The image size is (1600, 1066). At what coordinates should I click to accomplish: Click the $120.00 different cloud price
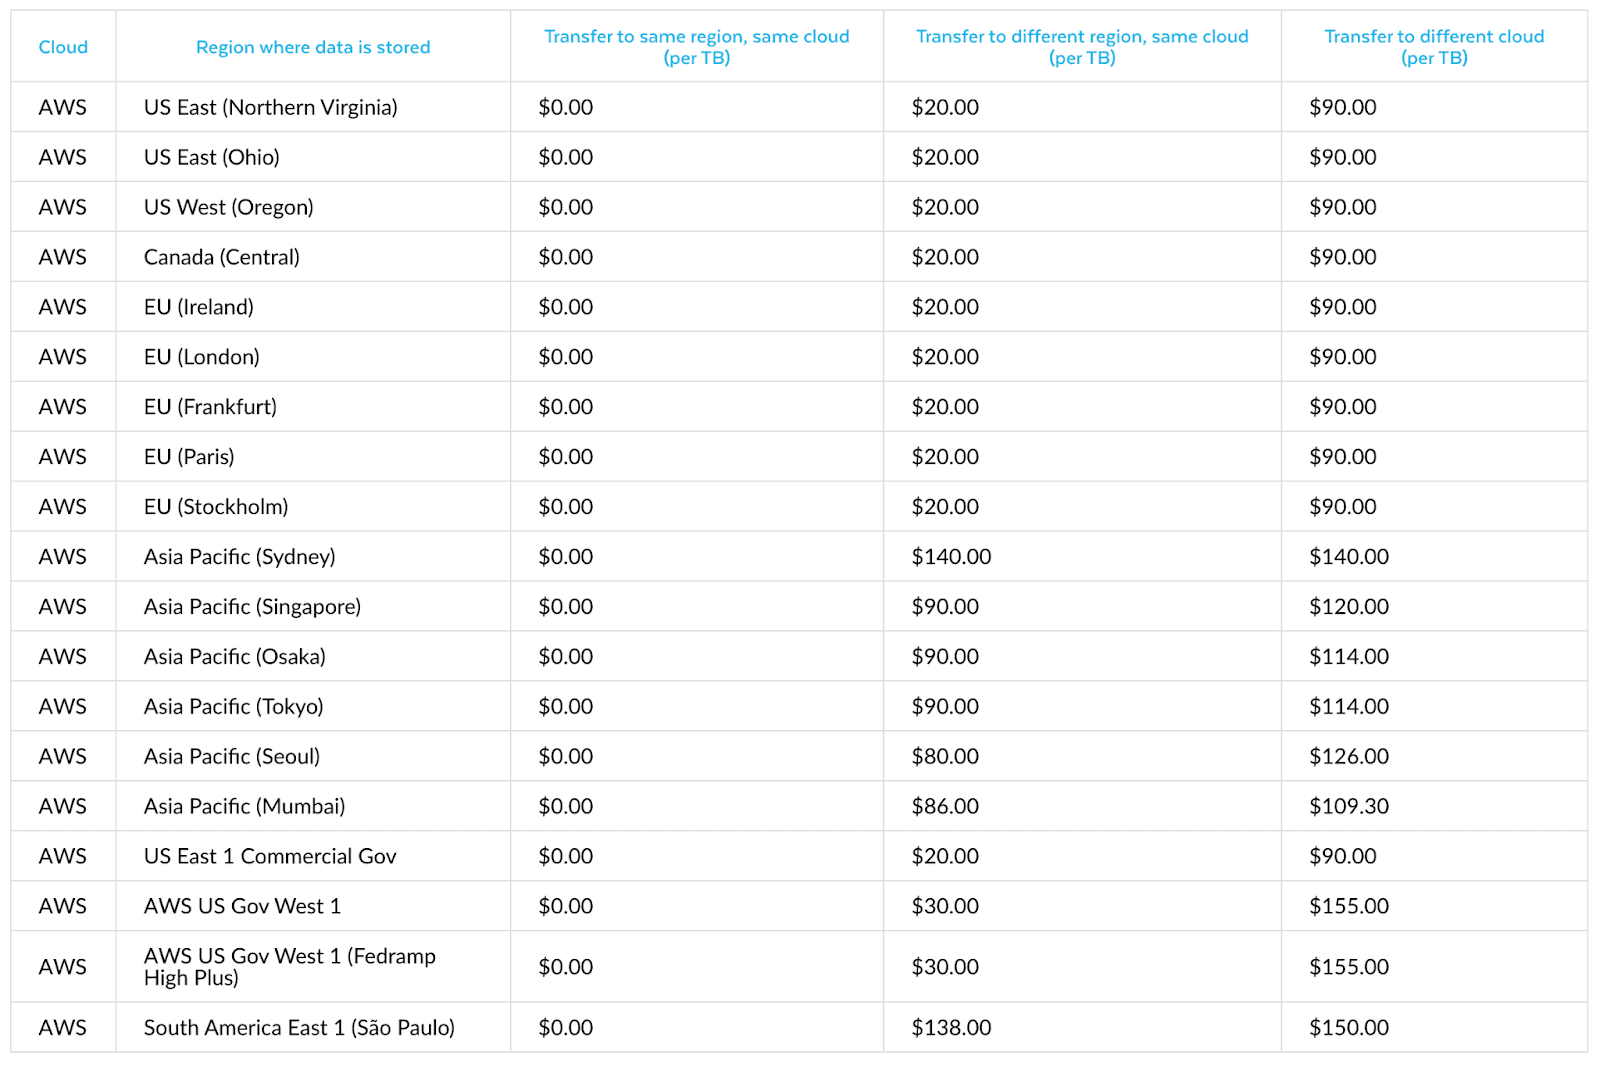tap(1349, 607)
